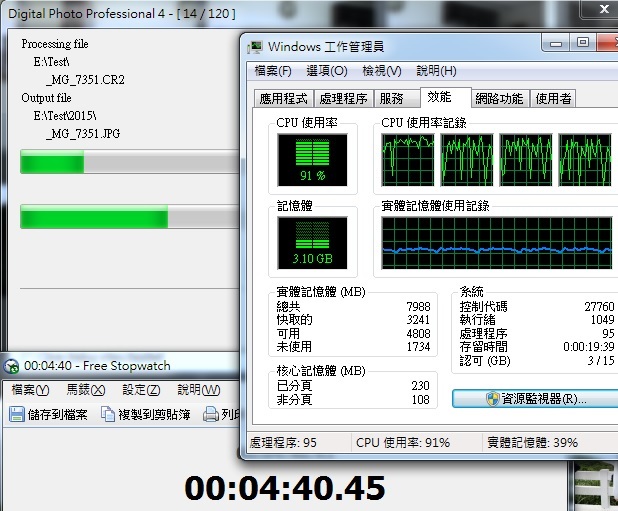Click the Task Manager window title icon
The image size is (618, 511).
[255, 47]
